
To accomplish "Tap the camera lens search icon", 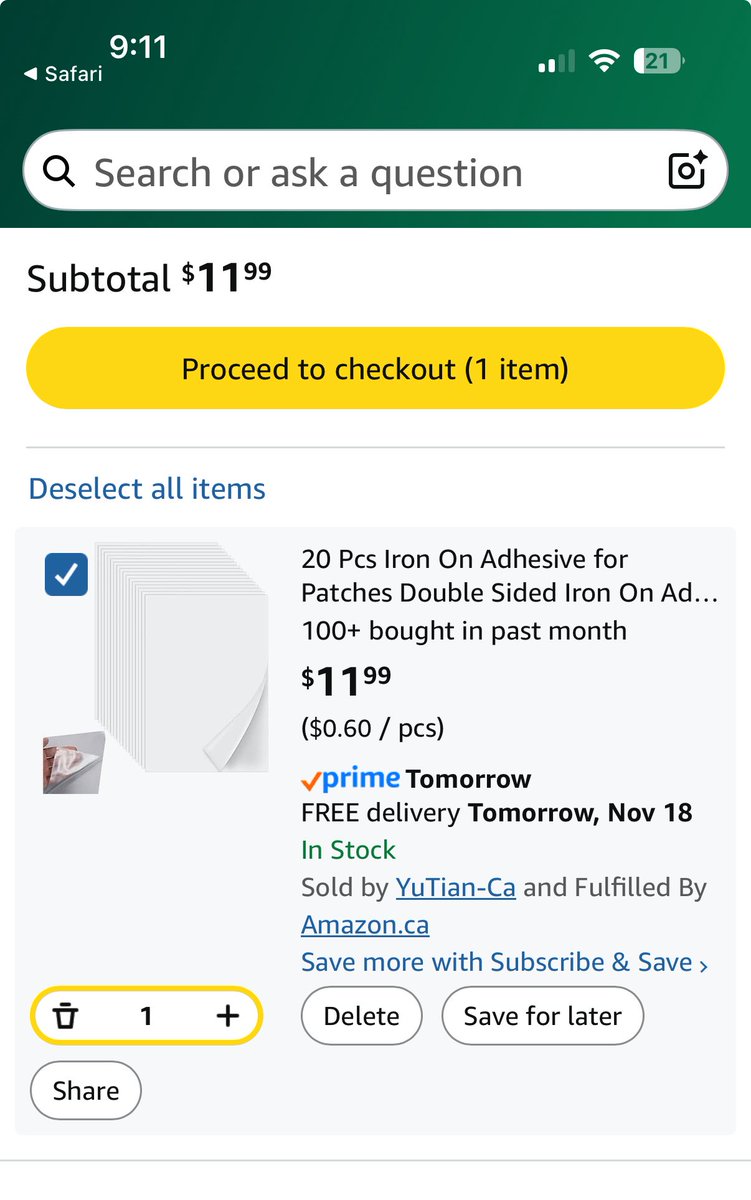I will (x=687, y=171).
